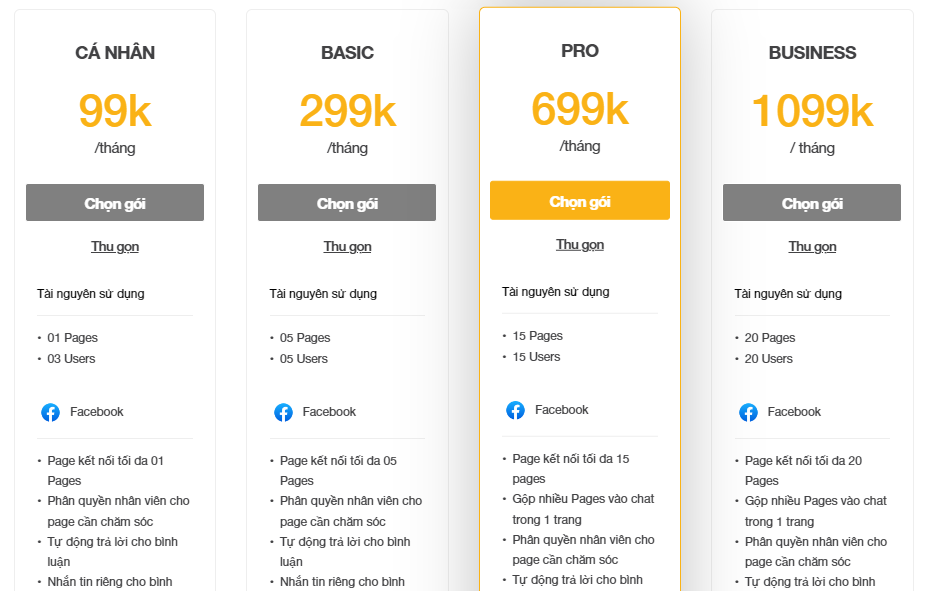Image resolution: width=946 pixels, height=591 pixels.
Task: Click the Facebook icon in Pro plan
Action: (515, 410)
